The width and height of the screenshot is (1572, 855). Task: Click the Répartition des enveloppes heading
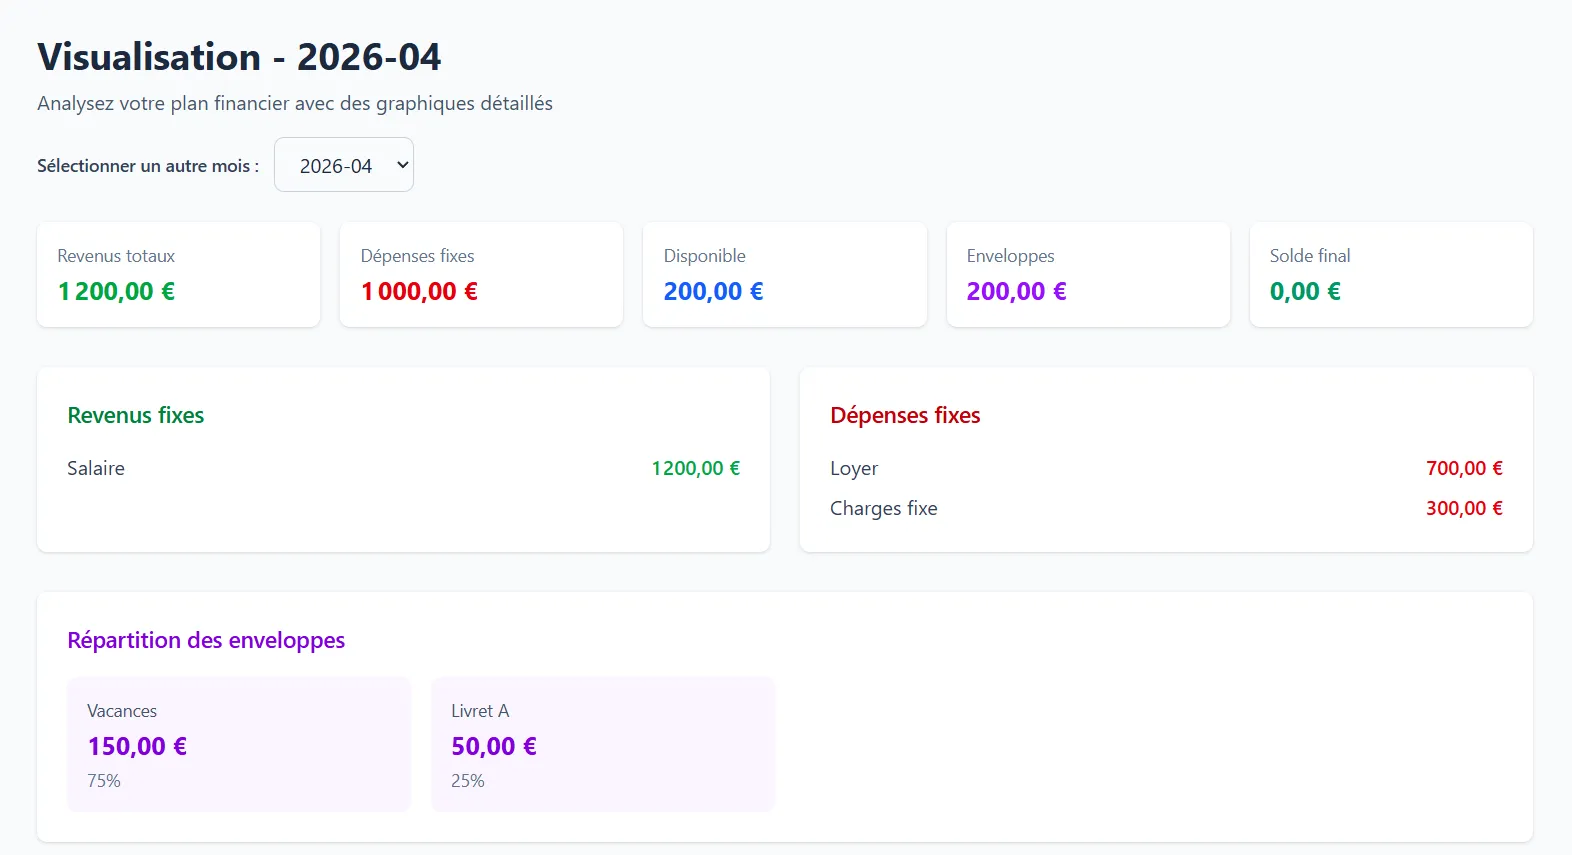206,640
